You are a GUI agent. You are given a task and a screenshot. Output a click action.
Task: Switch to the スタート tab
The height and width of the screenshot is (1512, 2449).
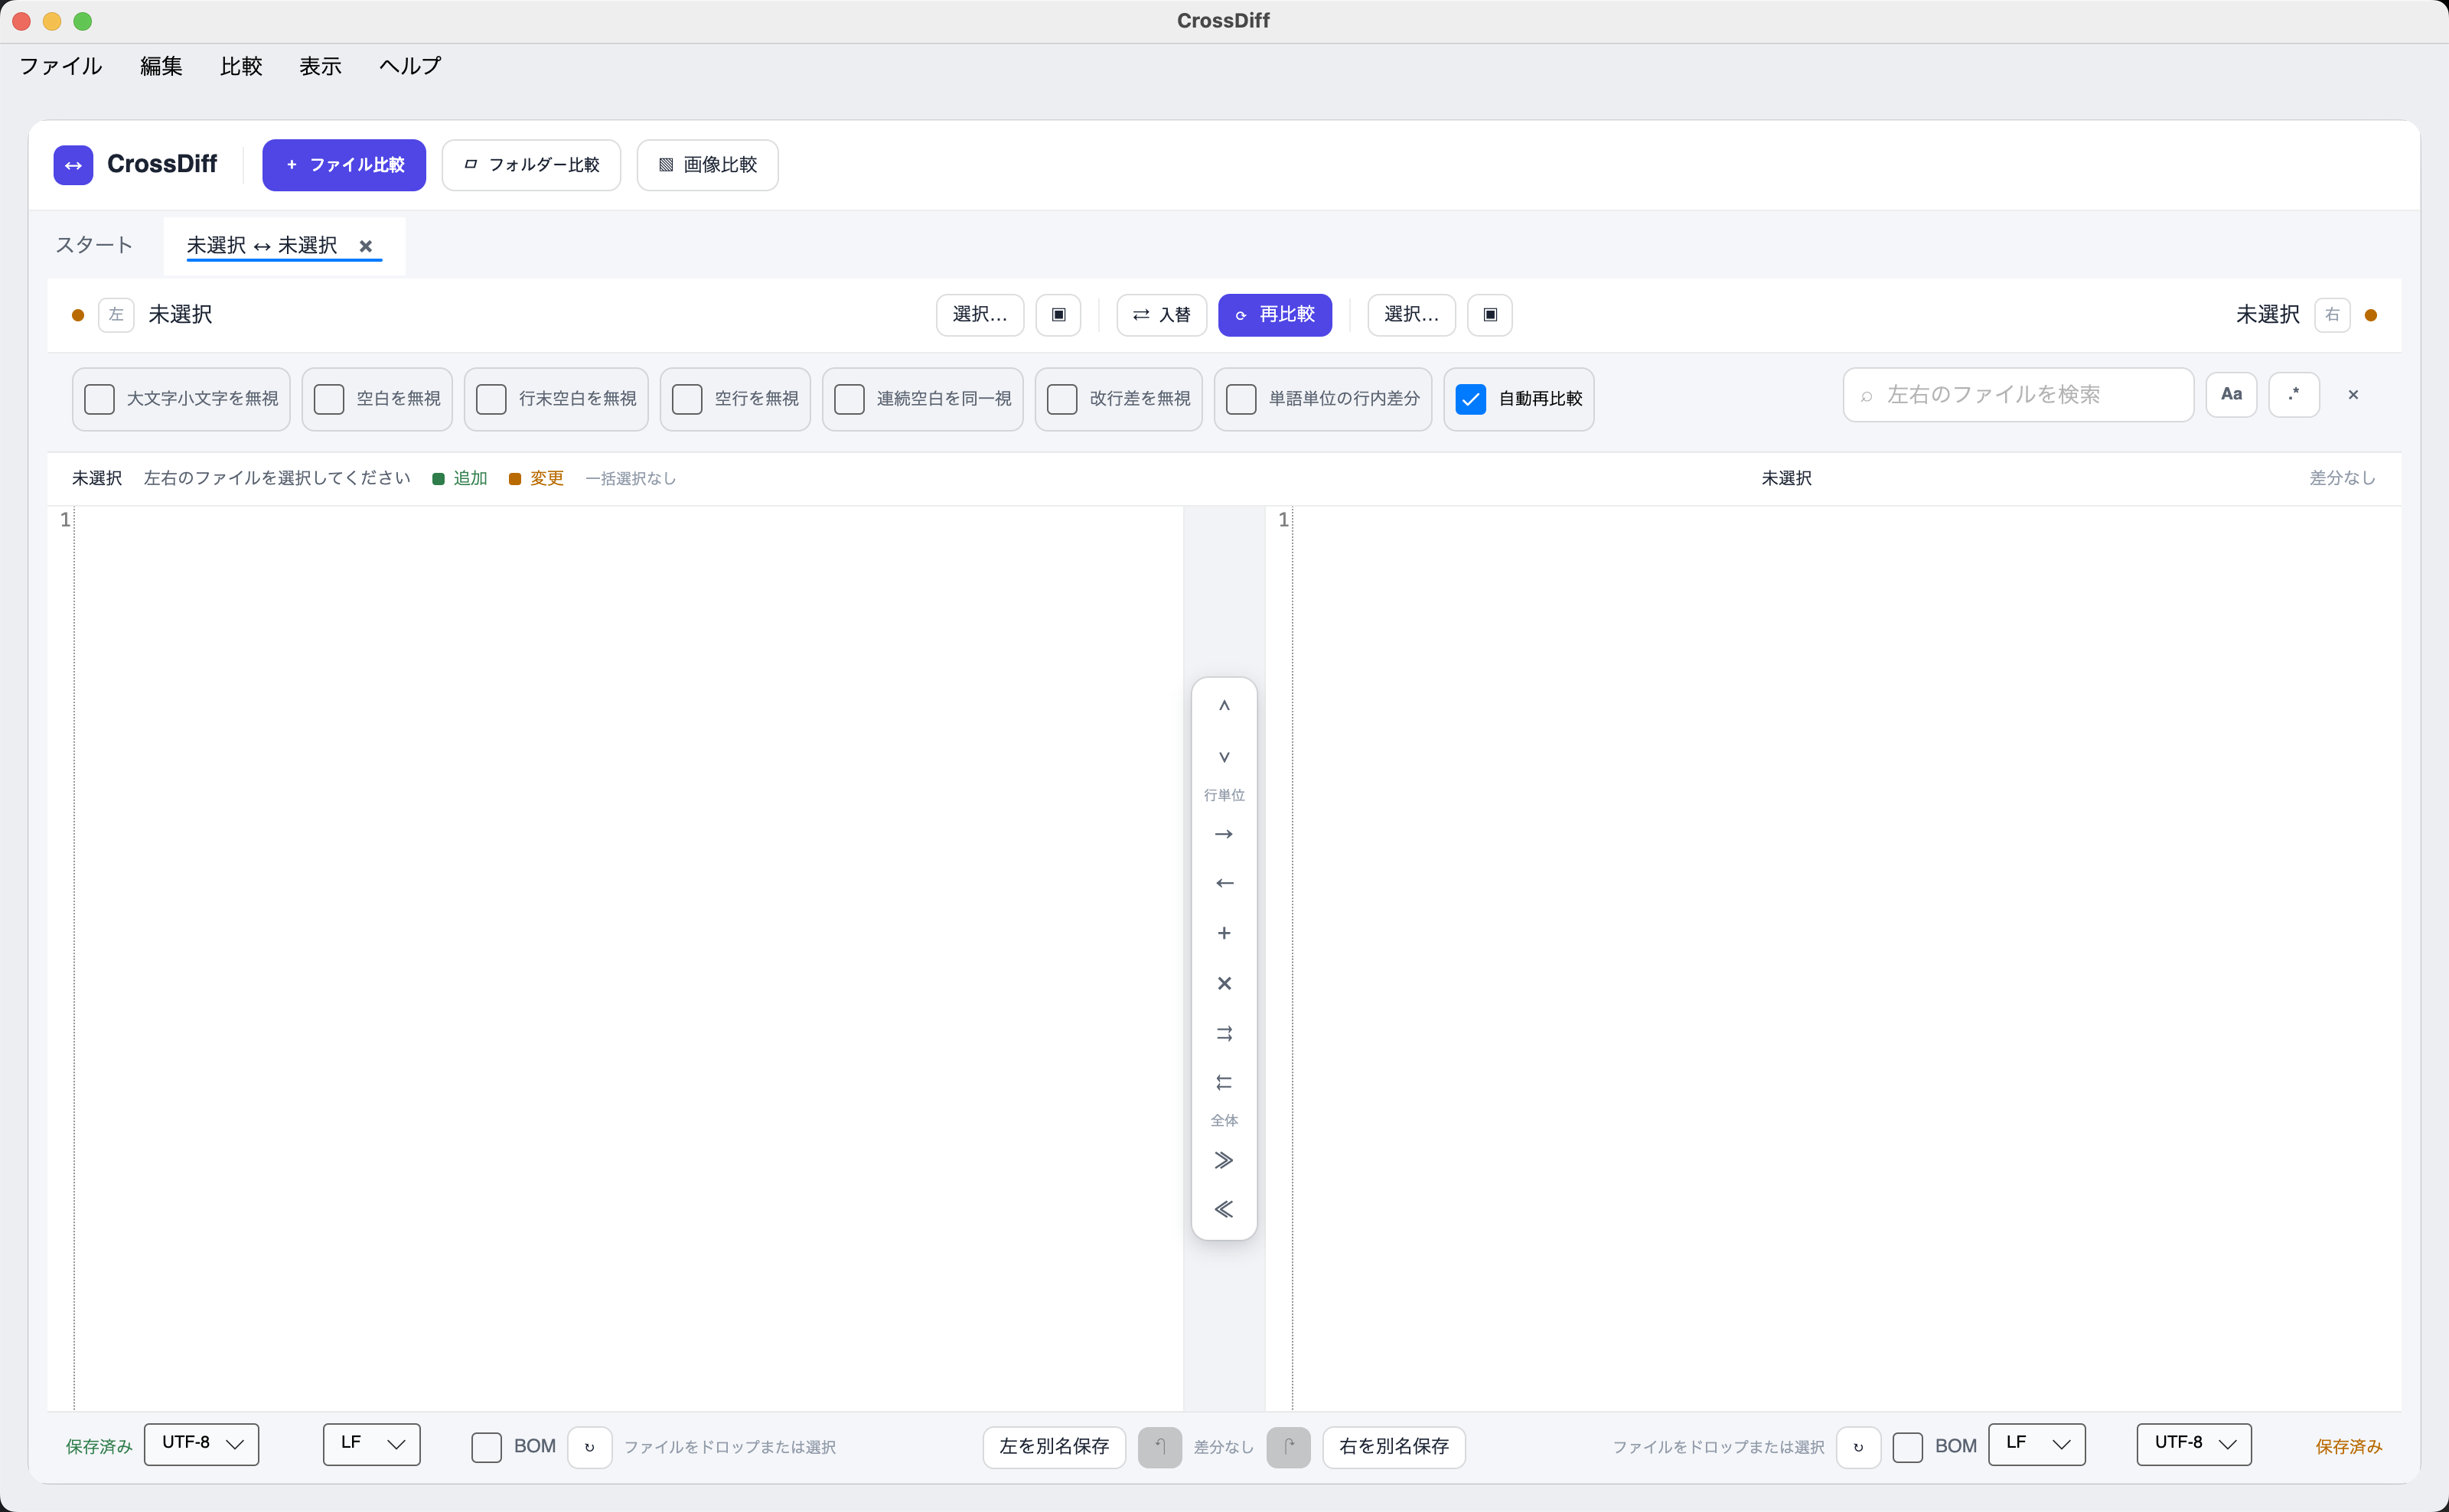pos(94,246)
